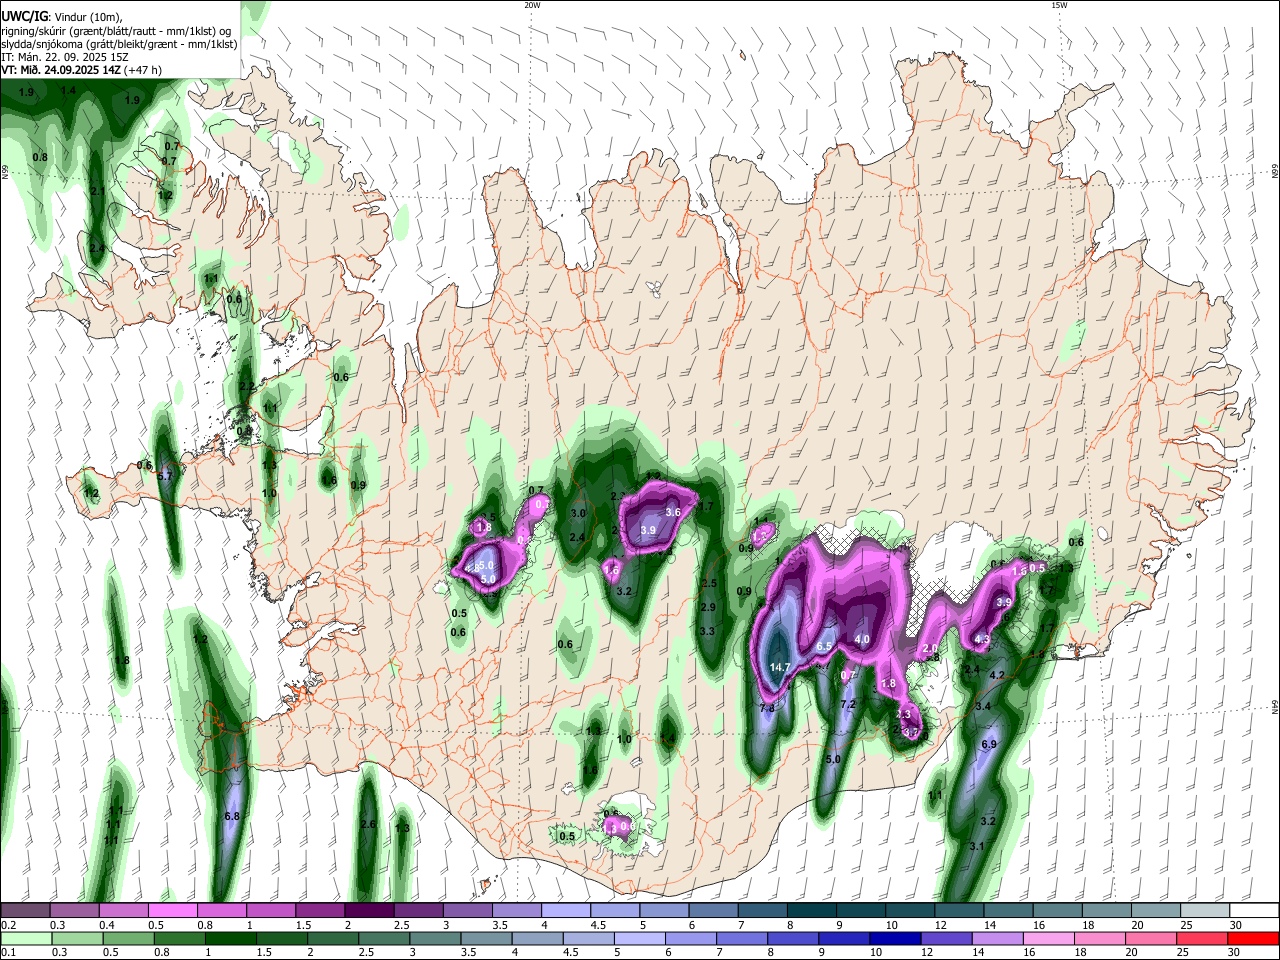The height and width of the screenshot is (960, 1280).
Task: Select the 2.1 value in the northwest rain band
Action: 98,191
